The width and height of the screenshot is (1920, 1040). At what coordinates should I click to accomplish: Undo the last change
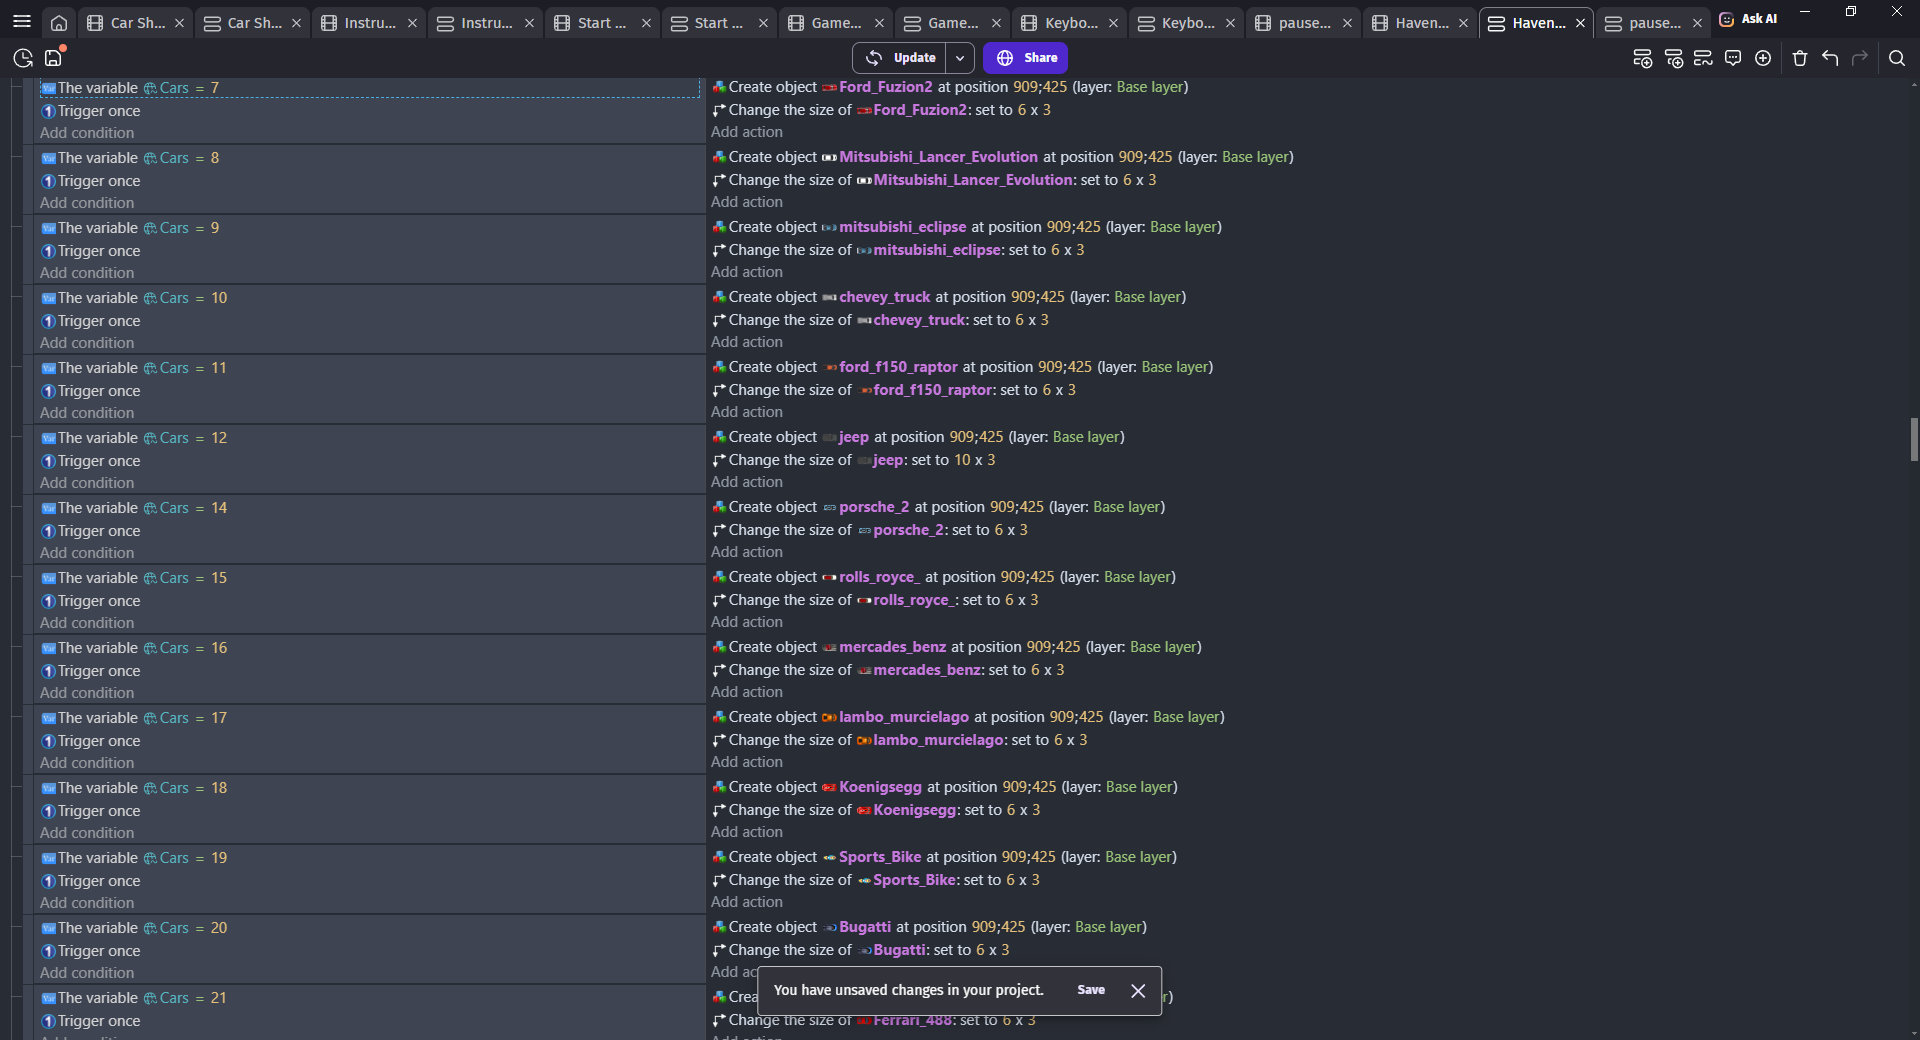point(1830,58)
